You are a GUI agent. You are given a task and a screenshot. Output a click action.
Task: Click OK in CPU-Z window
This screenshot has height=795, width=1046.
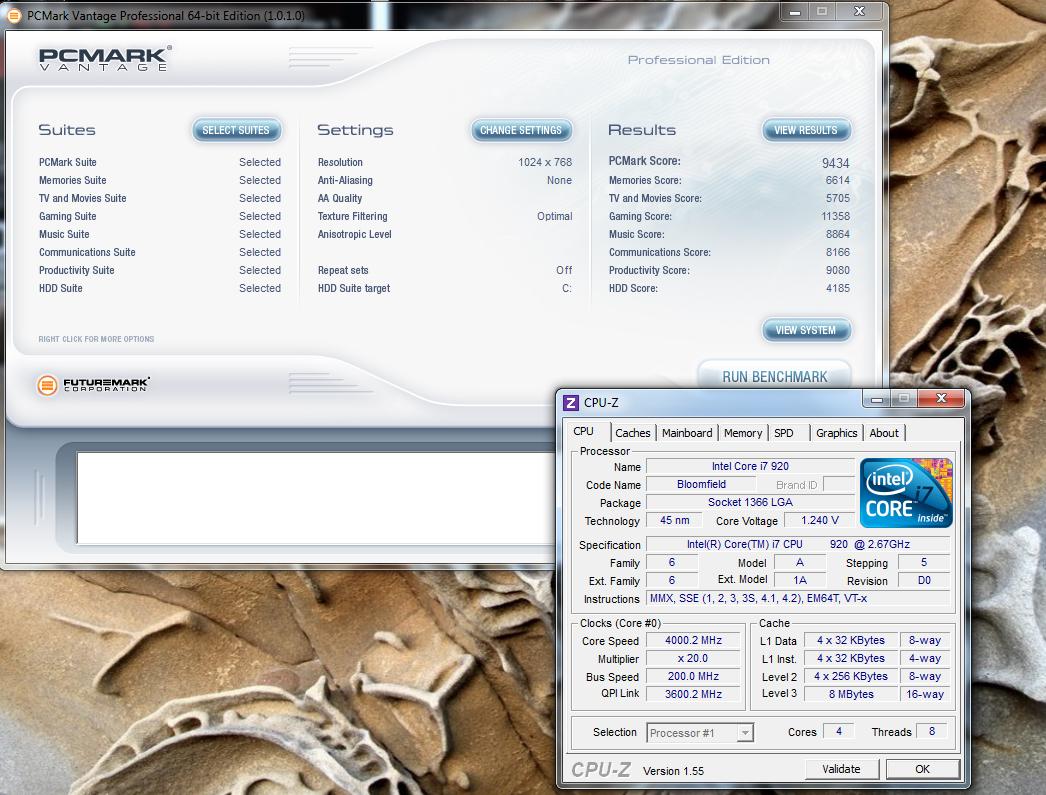(923, 769)
